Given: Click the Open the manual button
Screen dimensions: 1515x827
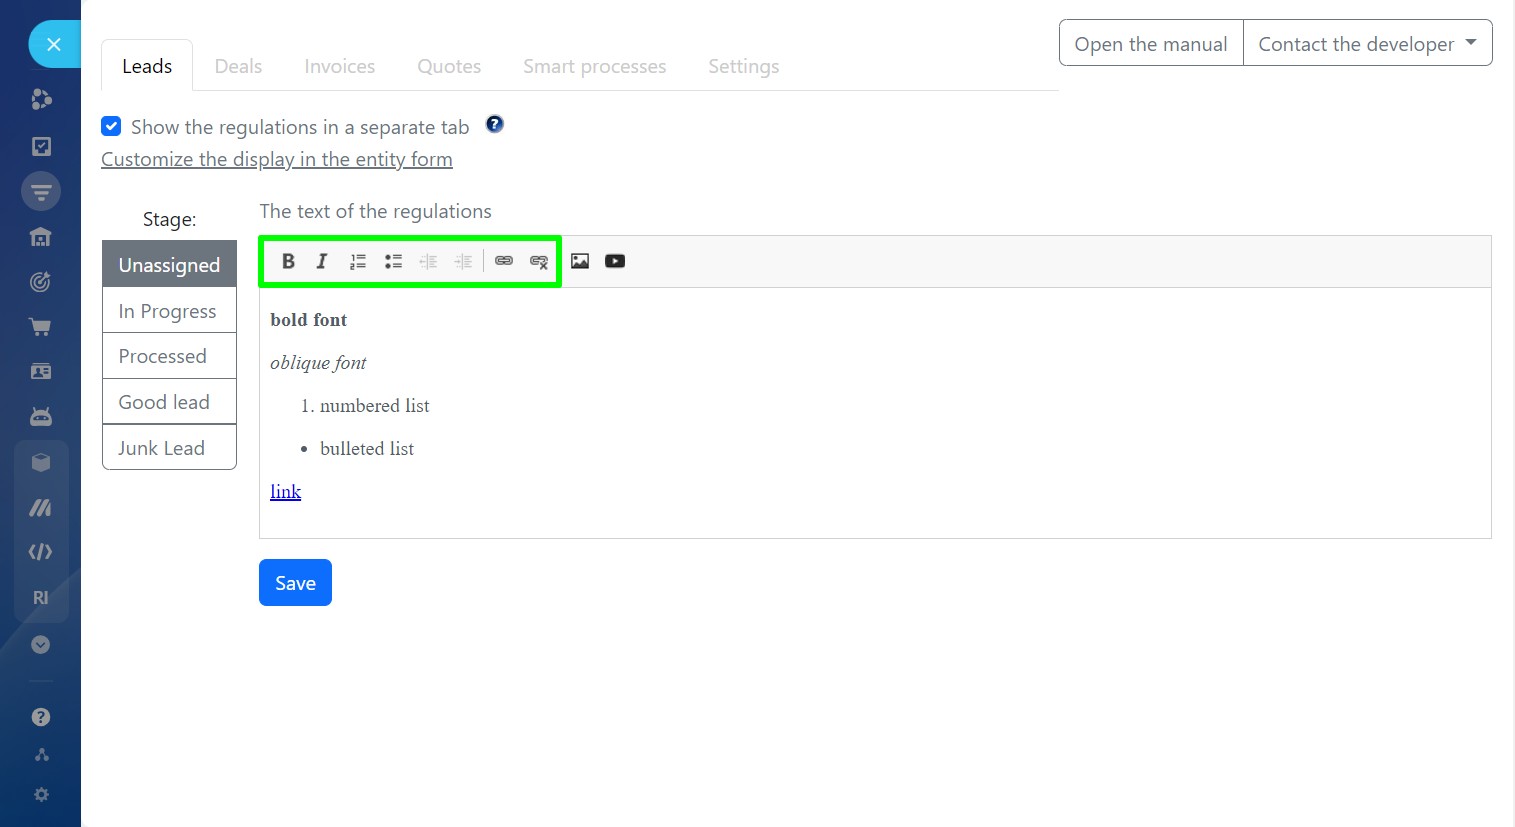Looking at the screenshot, I should (x=1150, y=44).
